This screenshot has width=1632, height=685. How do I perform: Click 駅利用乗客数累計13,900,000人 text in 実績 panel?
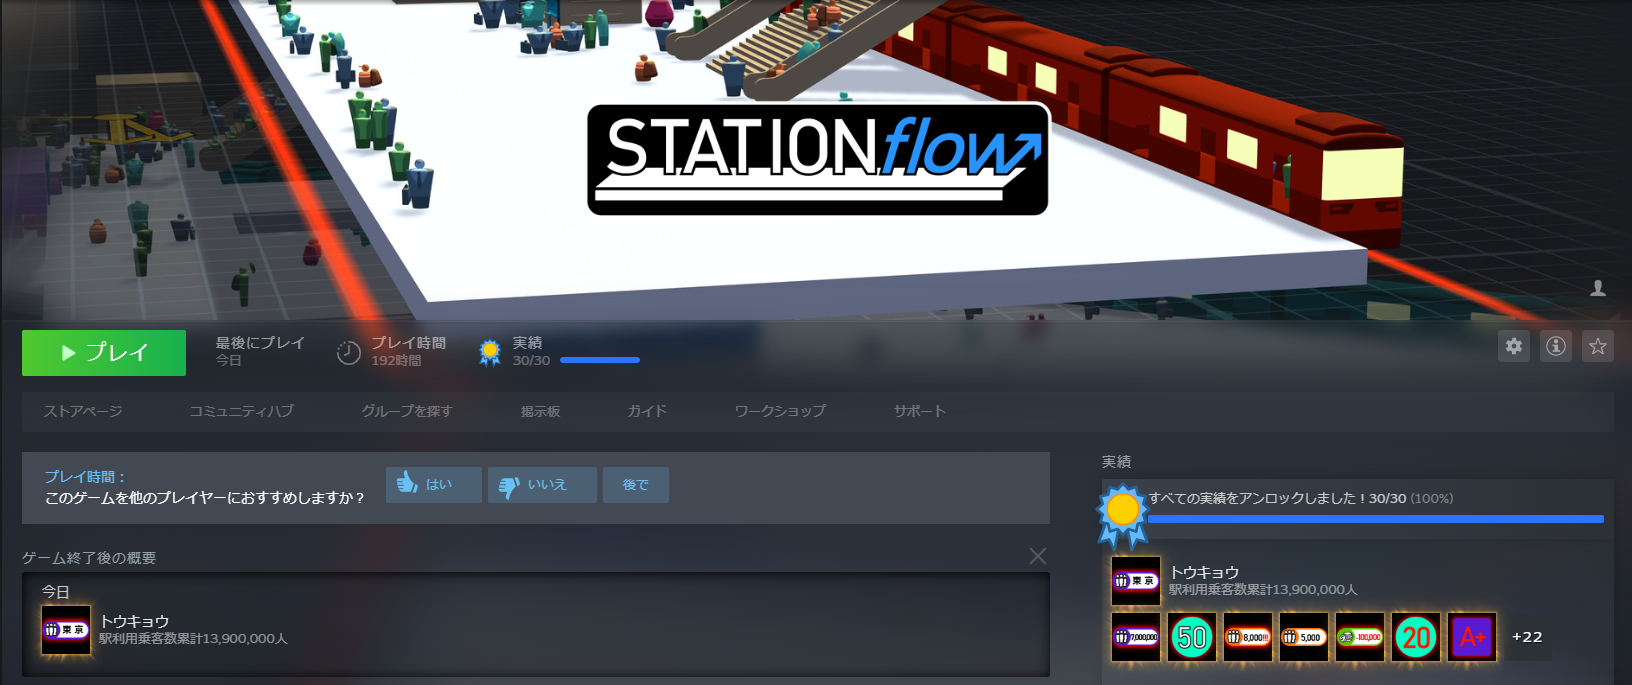click(x=1263, y=590)
